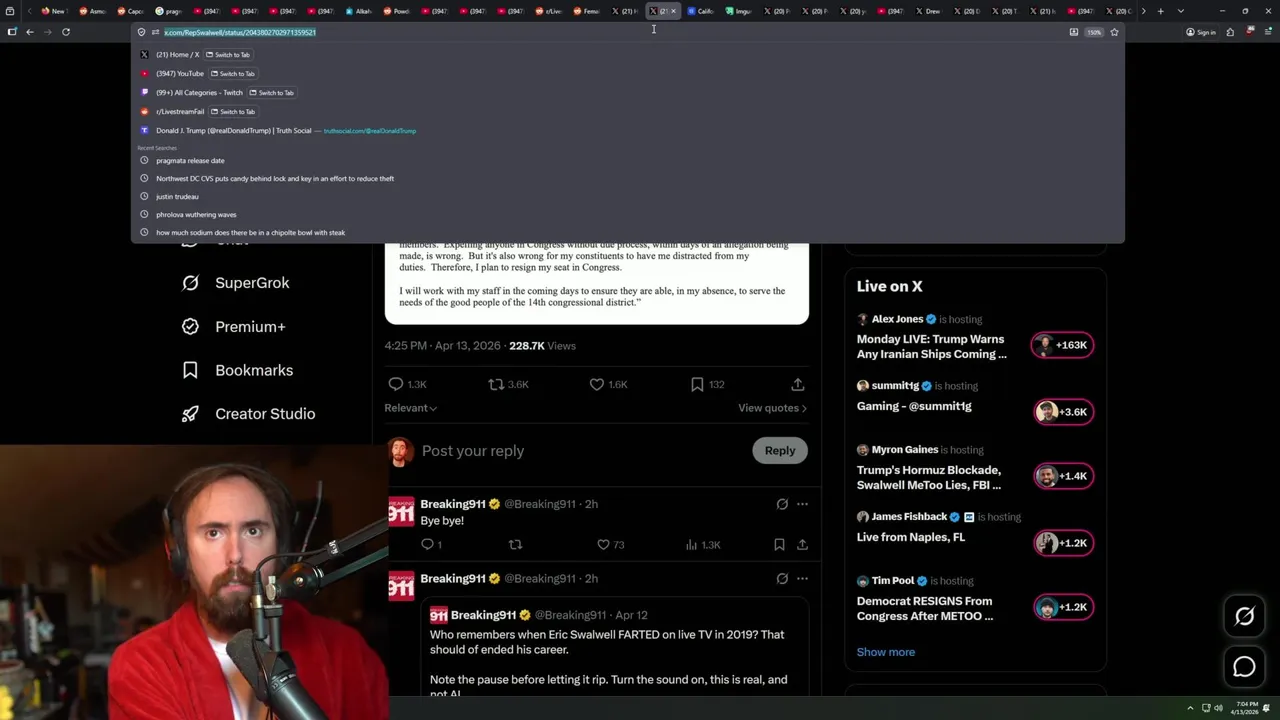This screenshot has width=1280, height=720.
Task: Bookmark the post showing 132 bookmarks
Action: [706, 384]
